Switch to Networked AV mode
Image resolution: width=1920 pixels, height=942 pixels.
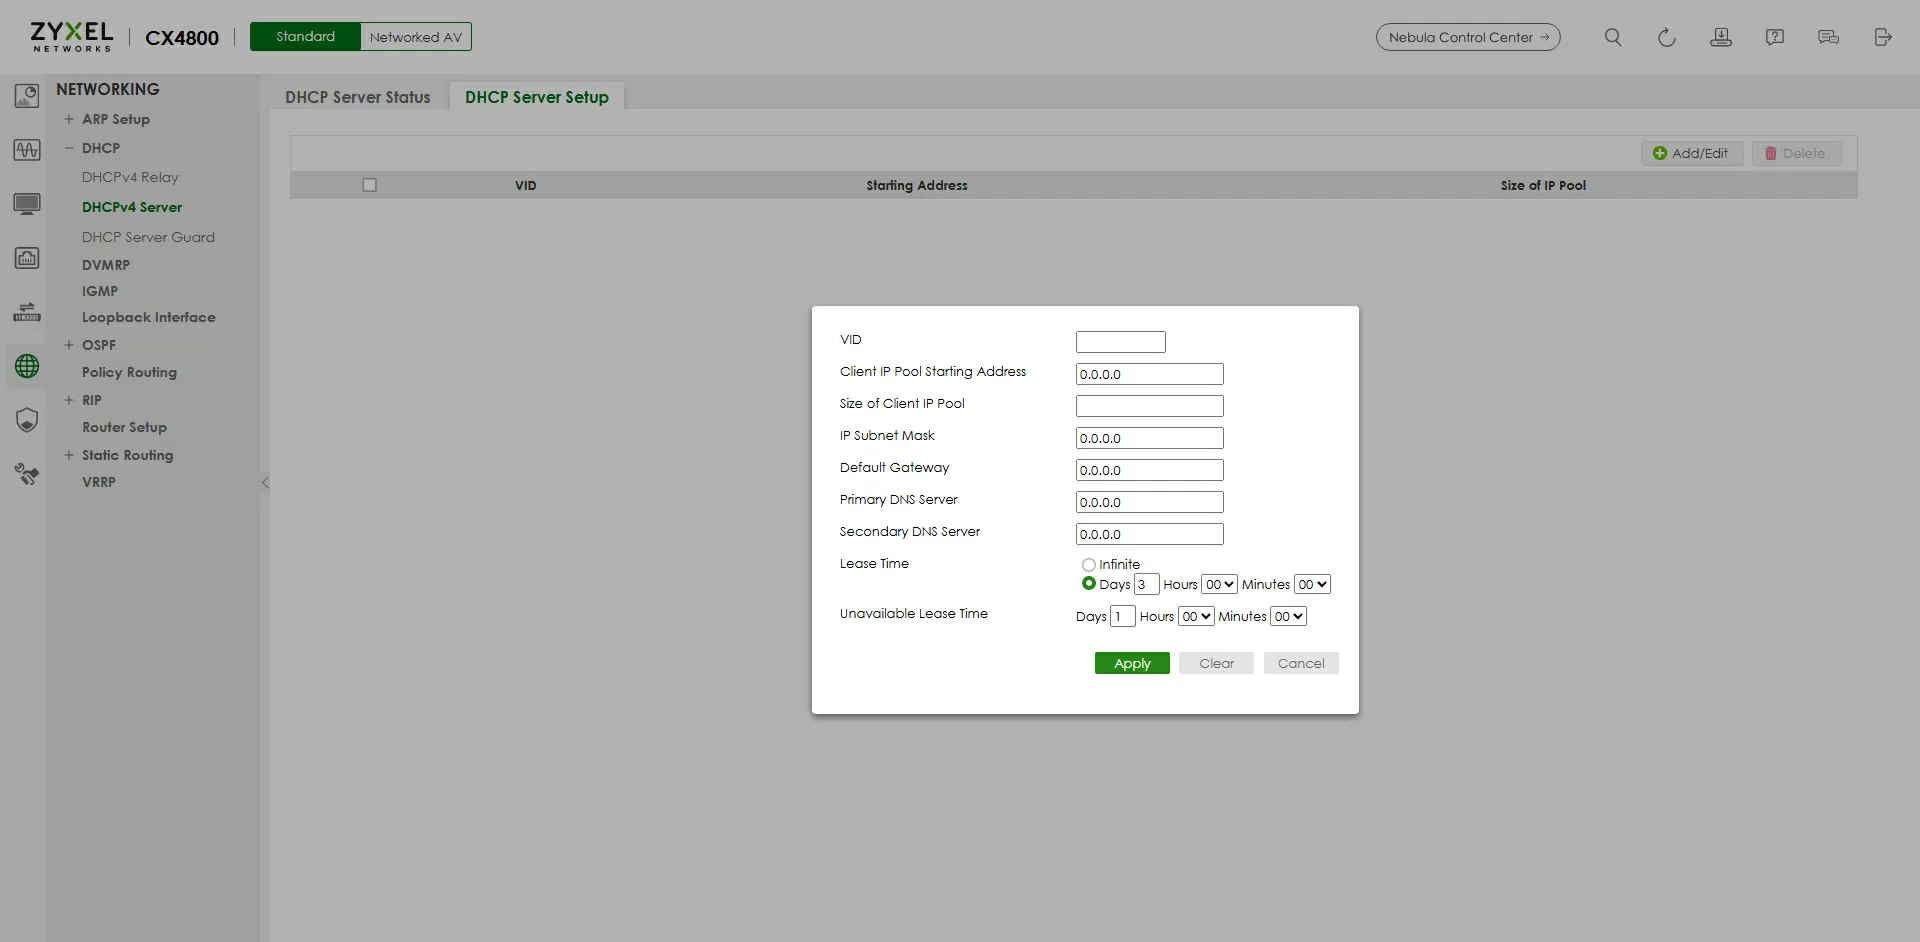click(415, 37)
